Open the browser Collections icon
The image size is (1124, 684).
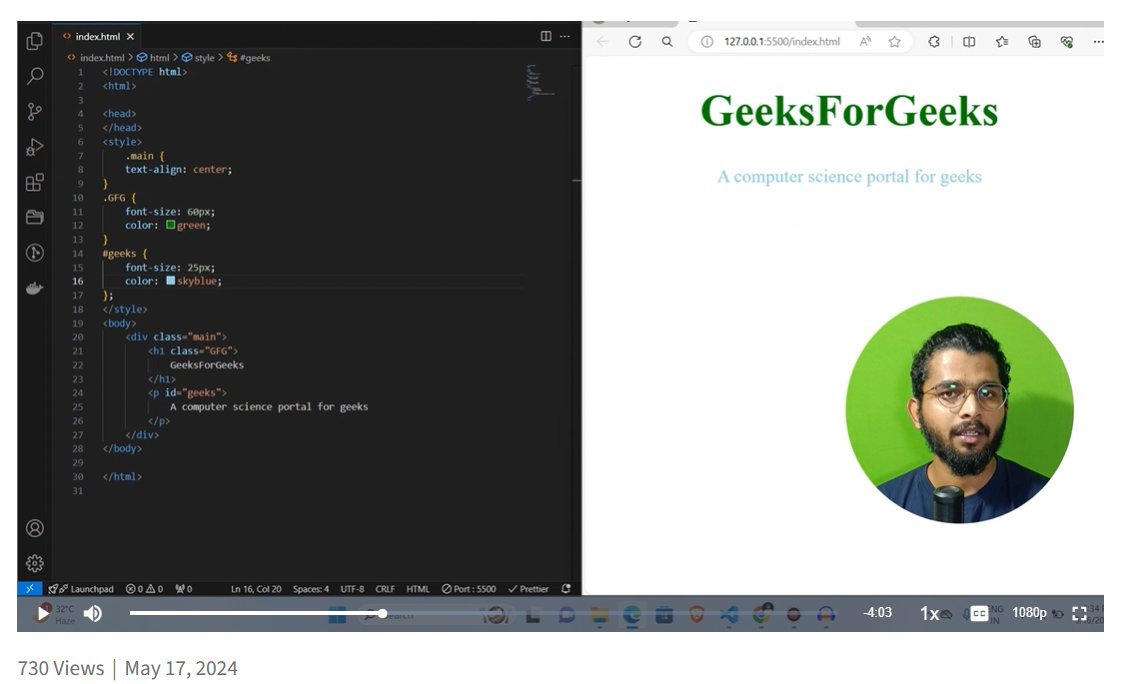pos(1034,42)
